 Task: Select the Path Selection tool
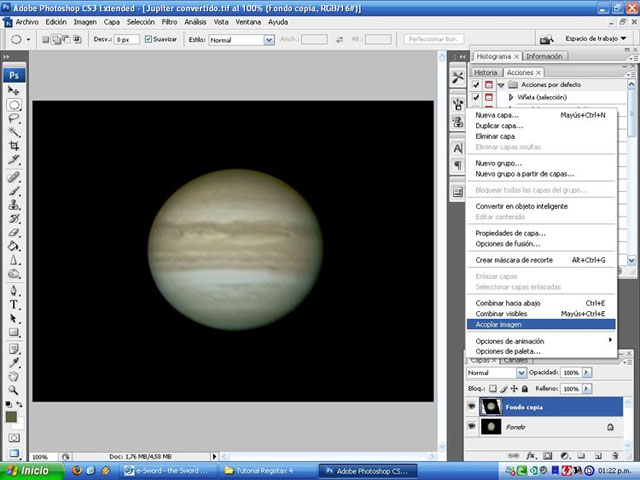14,318
